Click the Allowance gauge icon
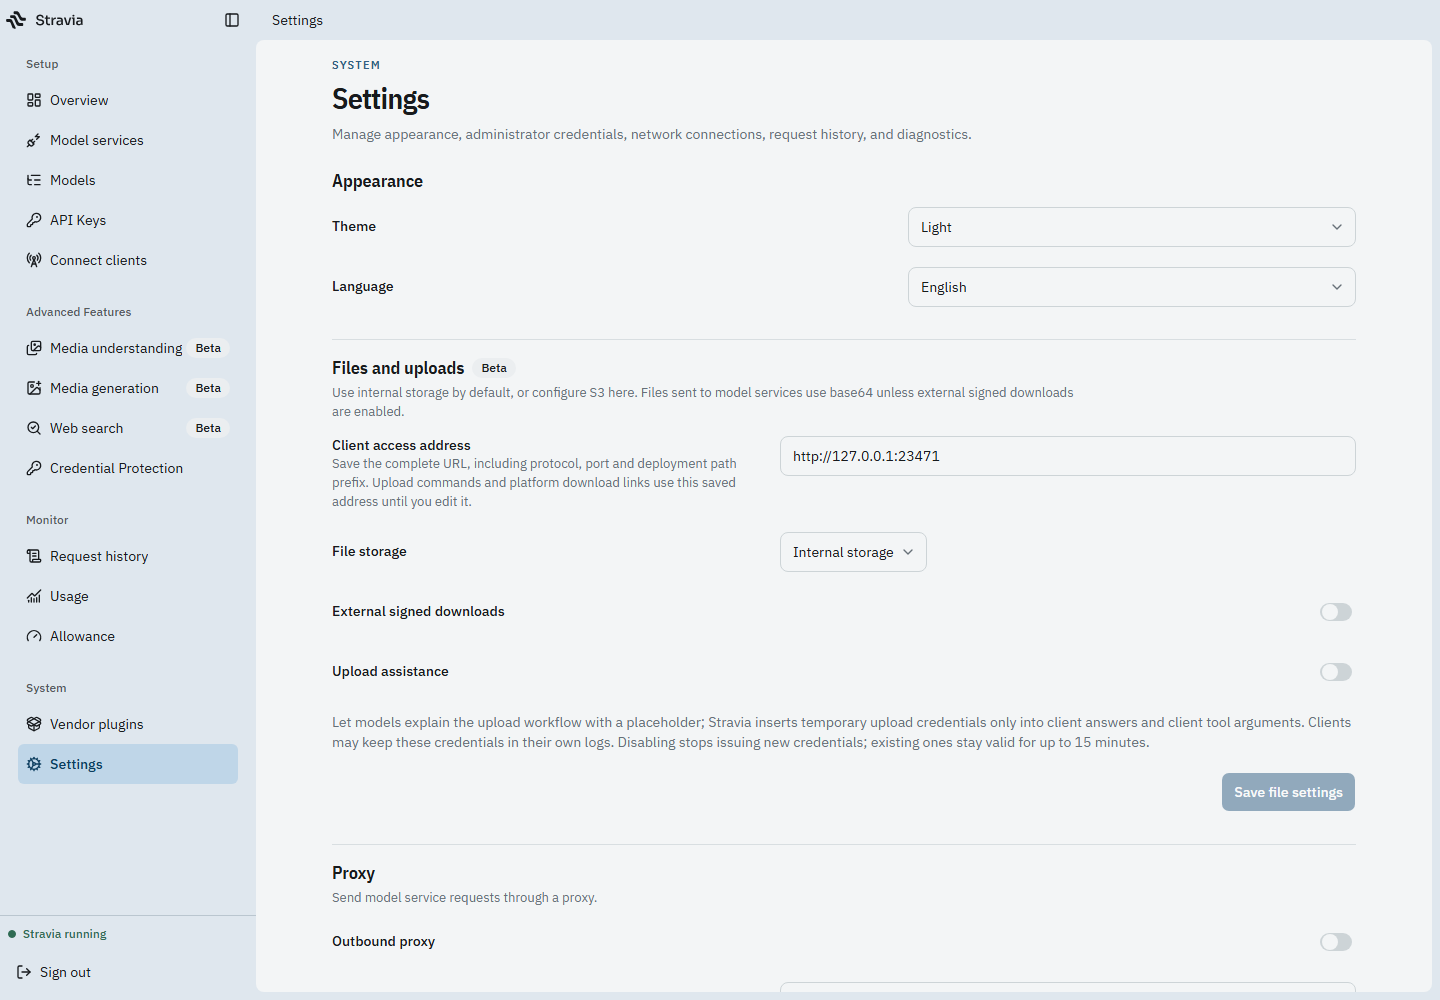1440x1000 pixels. click(34, 636)
